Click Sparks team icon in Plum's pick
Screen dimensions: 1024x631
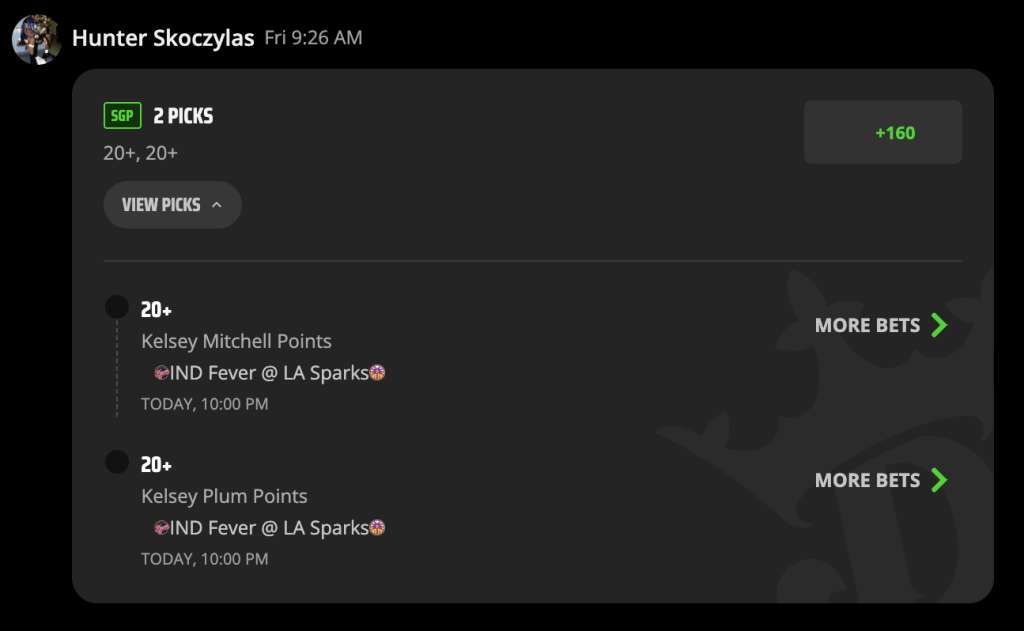378,528
